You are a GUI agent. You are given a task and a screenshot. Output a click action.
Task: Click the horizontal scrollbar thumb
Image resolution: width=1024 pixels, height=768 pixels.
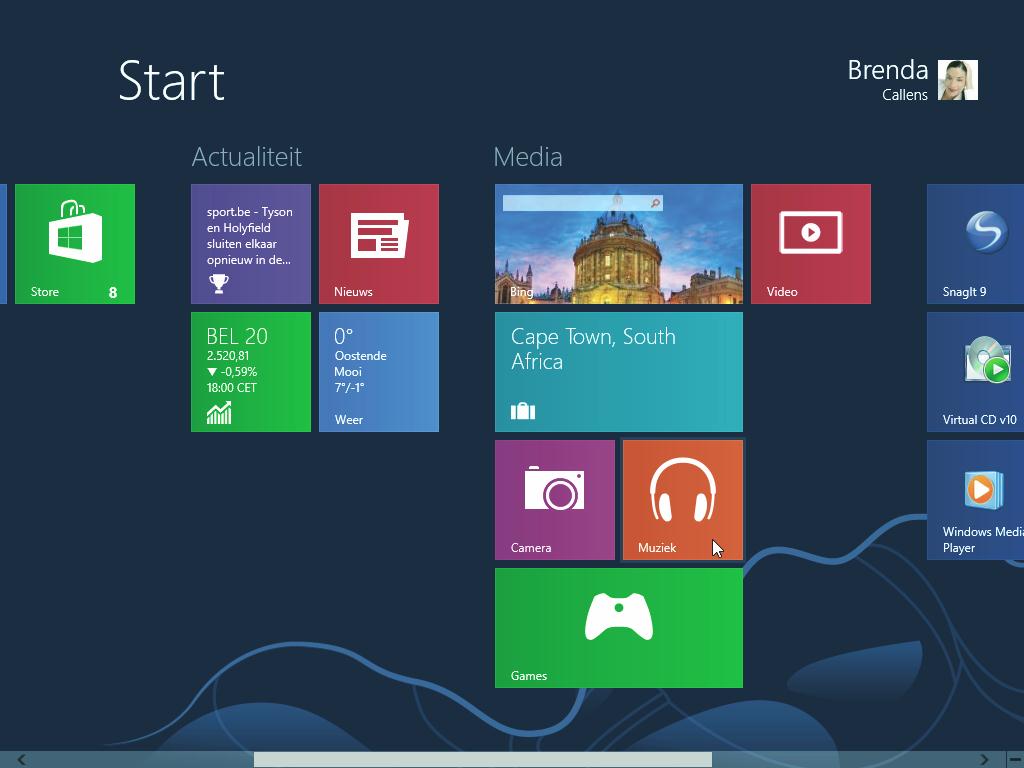coord(483,760)
